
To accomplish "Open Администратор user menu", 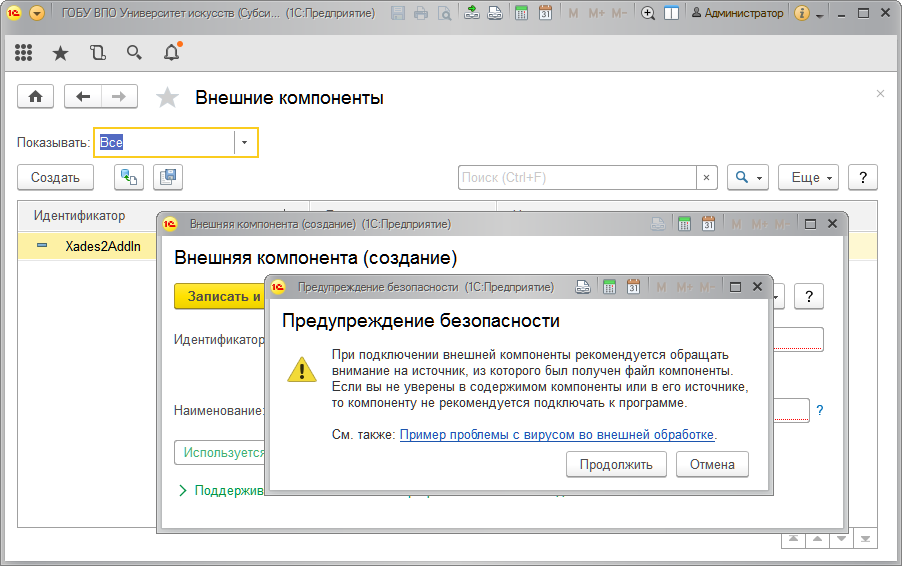I will (x=737, y=13).
